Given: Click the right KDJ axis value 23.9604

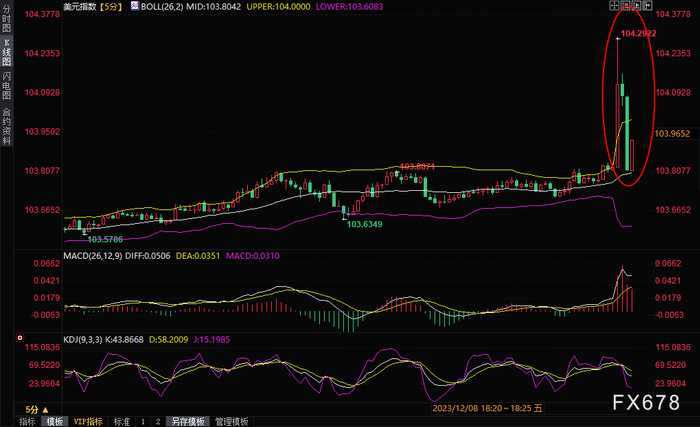Looking at the screenshot, I should (x=673, y=383).
